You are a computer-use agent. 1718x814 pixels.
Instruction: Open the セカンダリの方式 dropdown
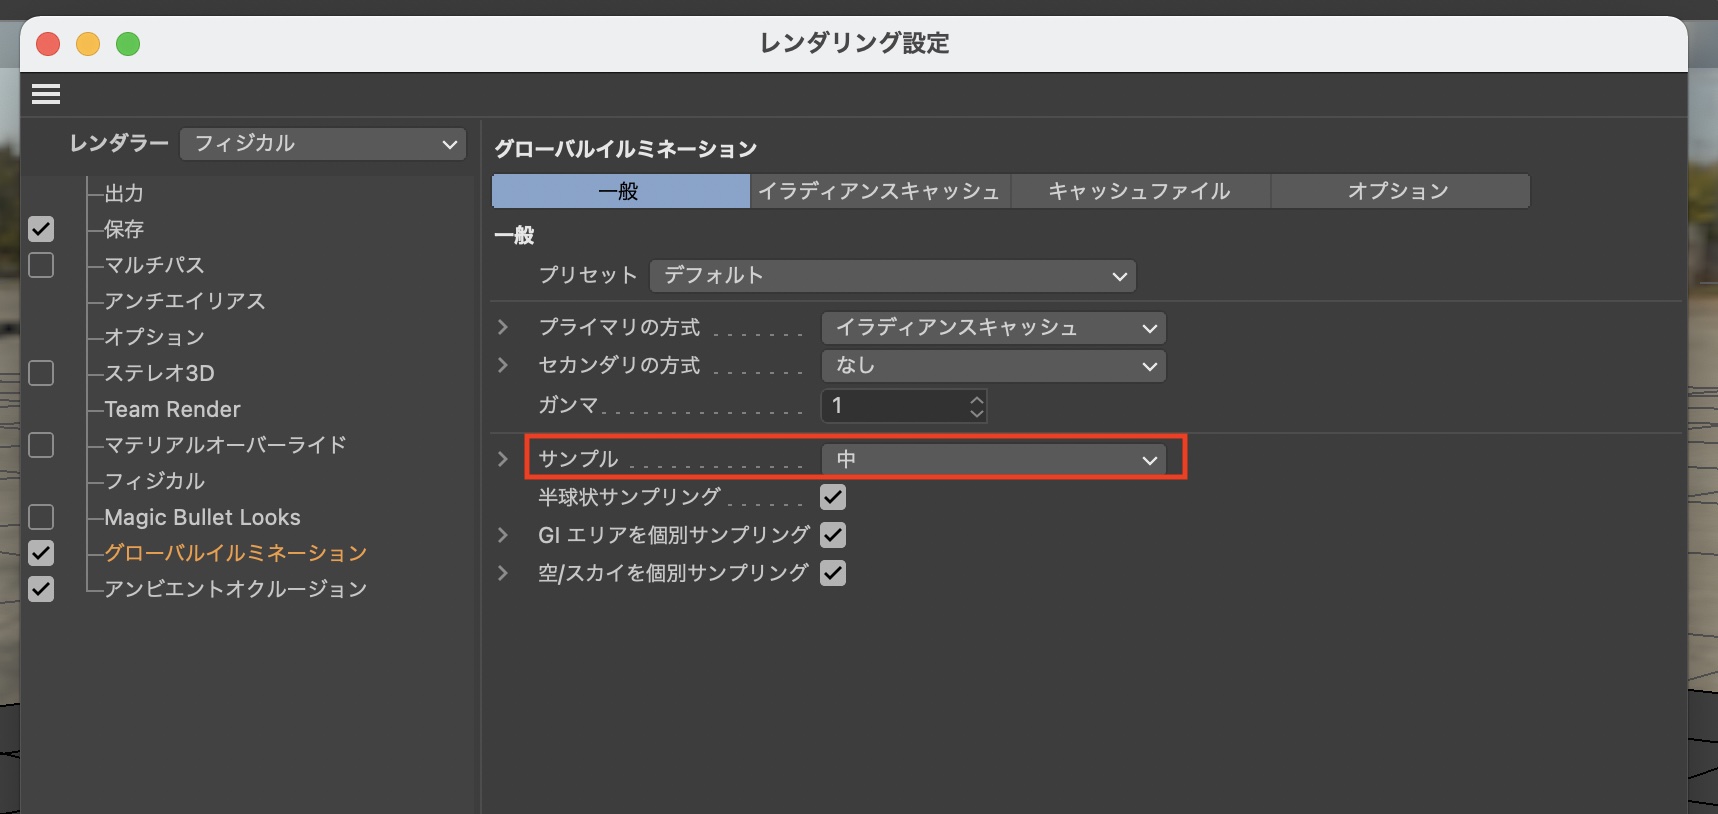click(x=993, y=366)
